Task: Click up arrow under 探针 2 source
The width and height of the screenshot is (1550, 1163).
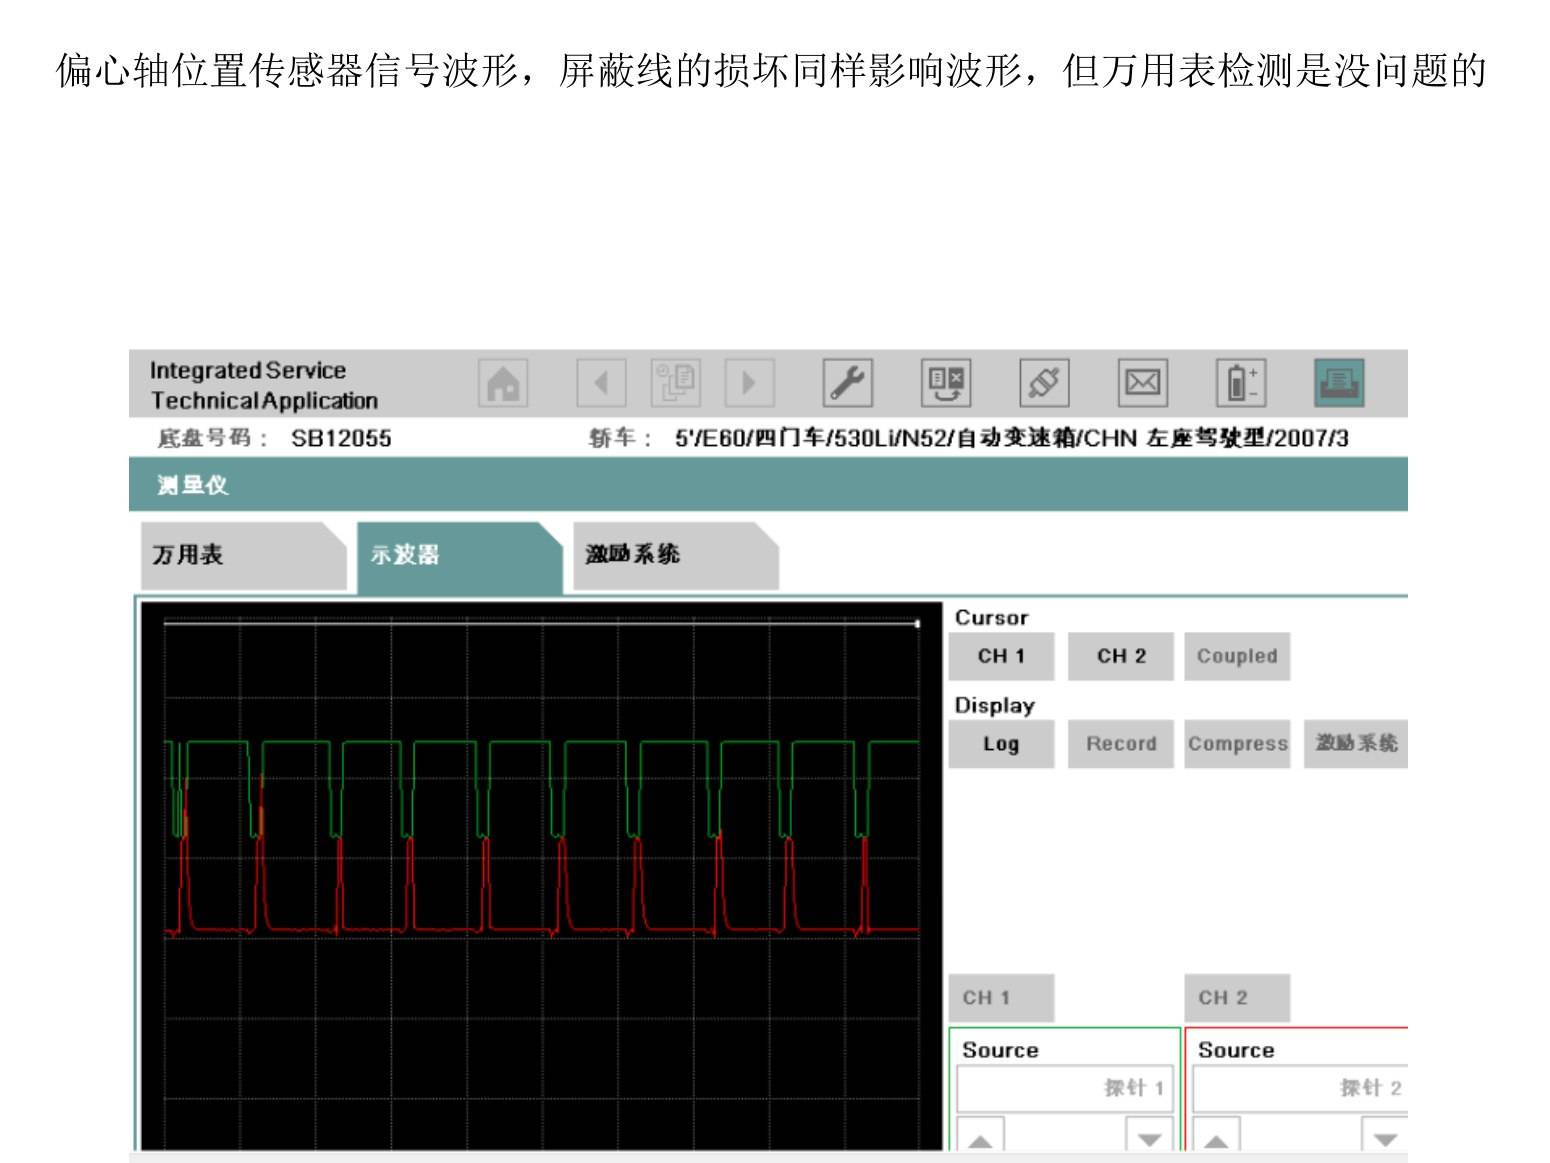Action: (x=1216, y=1134)
